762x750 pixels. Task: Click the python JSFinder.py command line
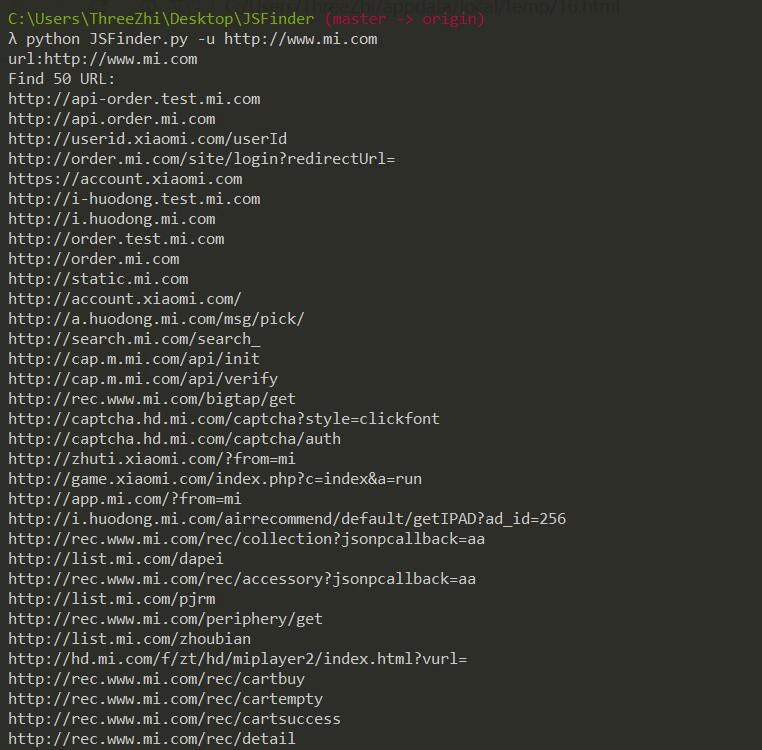pyautogui.click(x=192, y=39)
